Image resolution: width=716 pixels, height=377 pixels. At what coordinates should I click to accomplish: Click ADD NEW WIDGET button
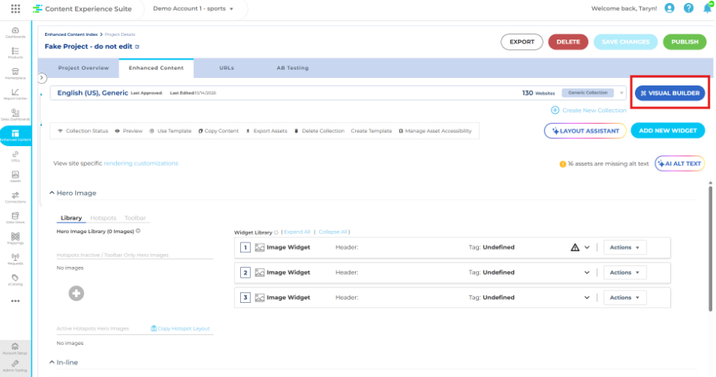[668, 131]
